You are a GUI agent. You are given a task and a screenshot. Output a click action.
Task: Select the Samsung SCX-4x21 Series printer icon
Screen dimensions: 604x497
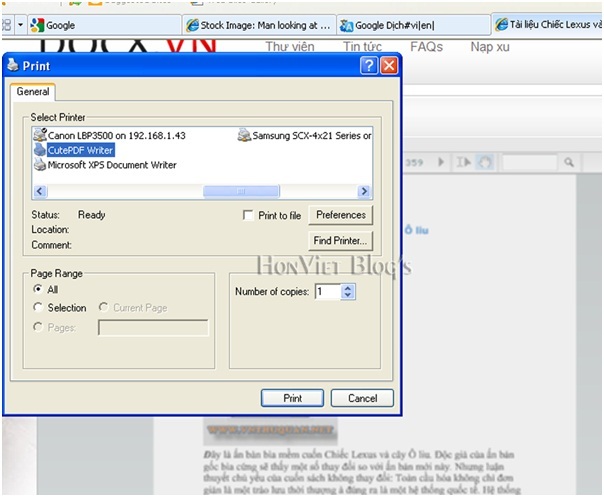tap(244, 135)
